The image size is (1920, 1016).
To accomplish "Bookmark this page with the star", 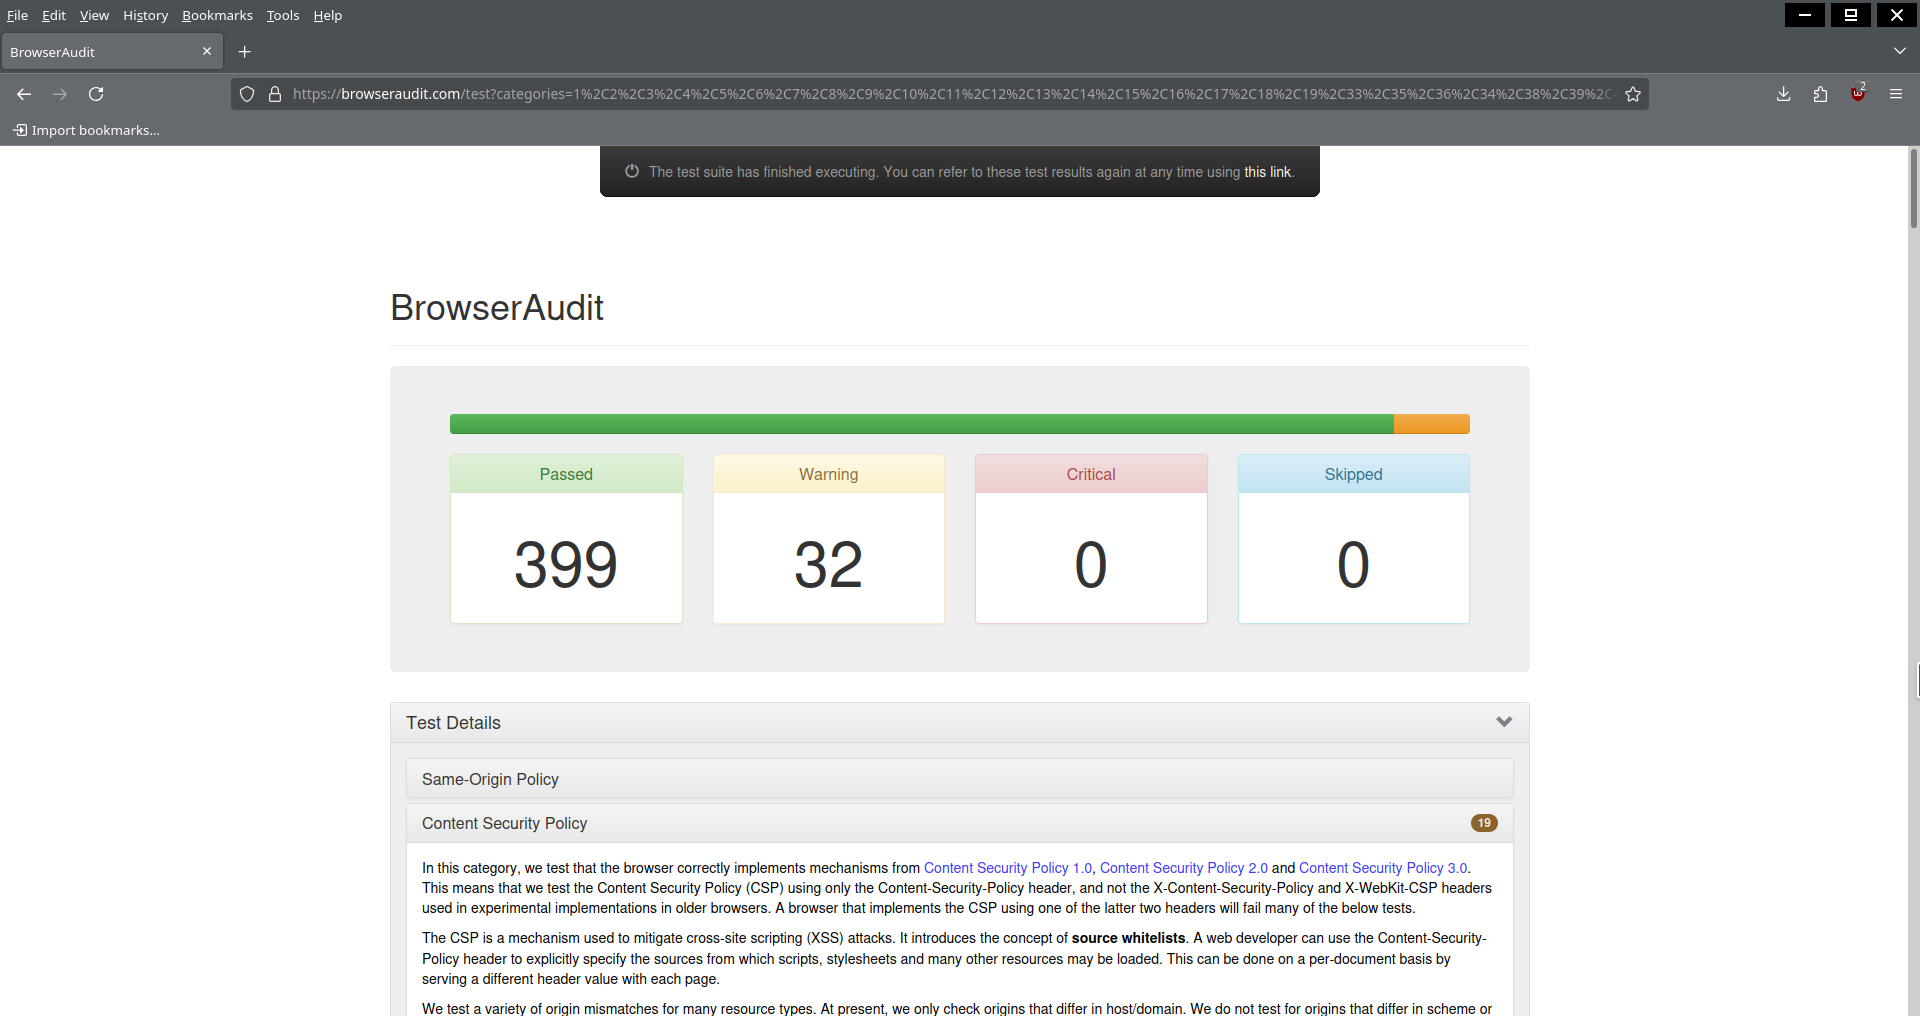I will pos(1633,94).
